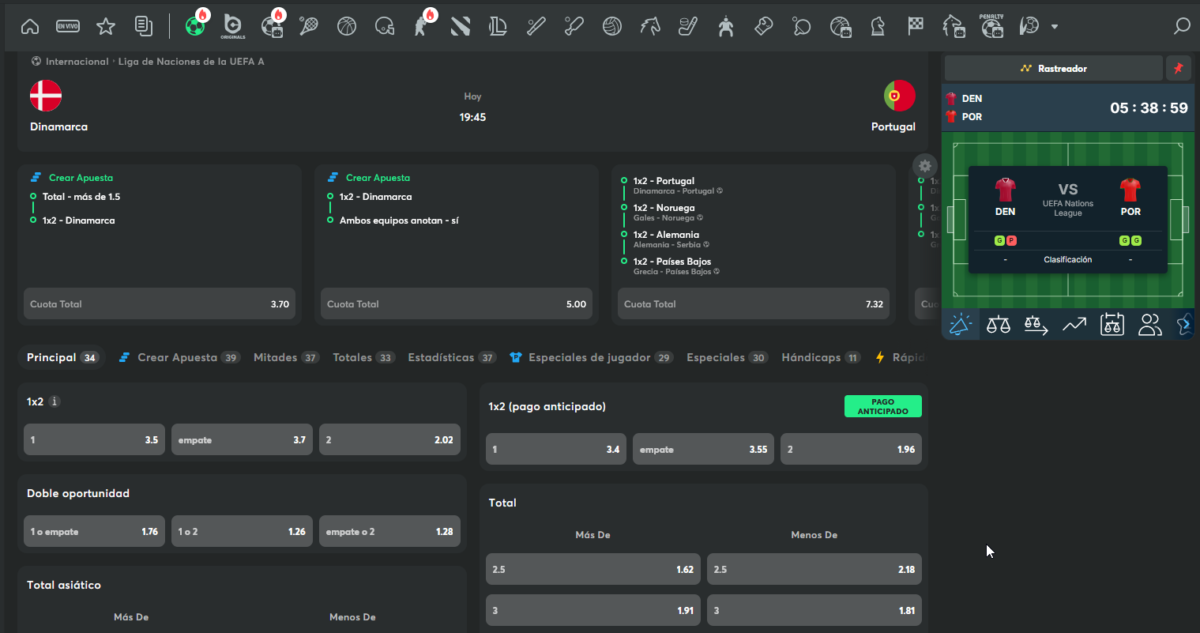Bet on 1x2 outcome 1 at 3.5

(94, 439)
